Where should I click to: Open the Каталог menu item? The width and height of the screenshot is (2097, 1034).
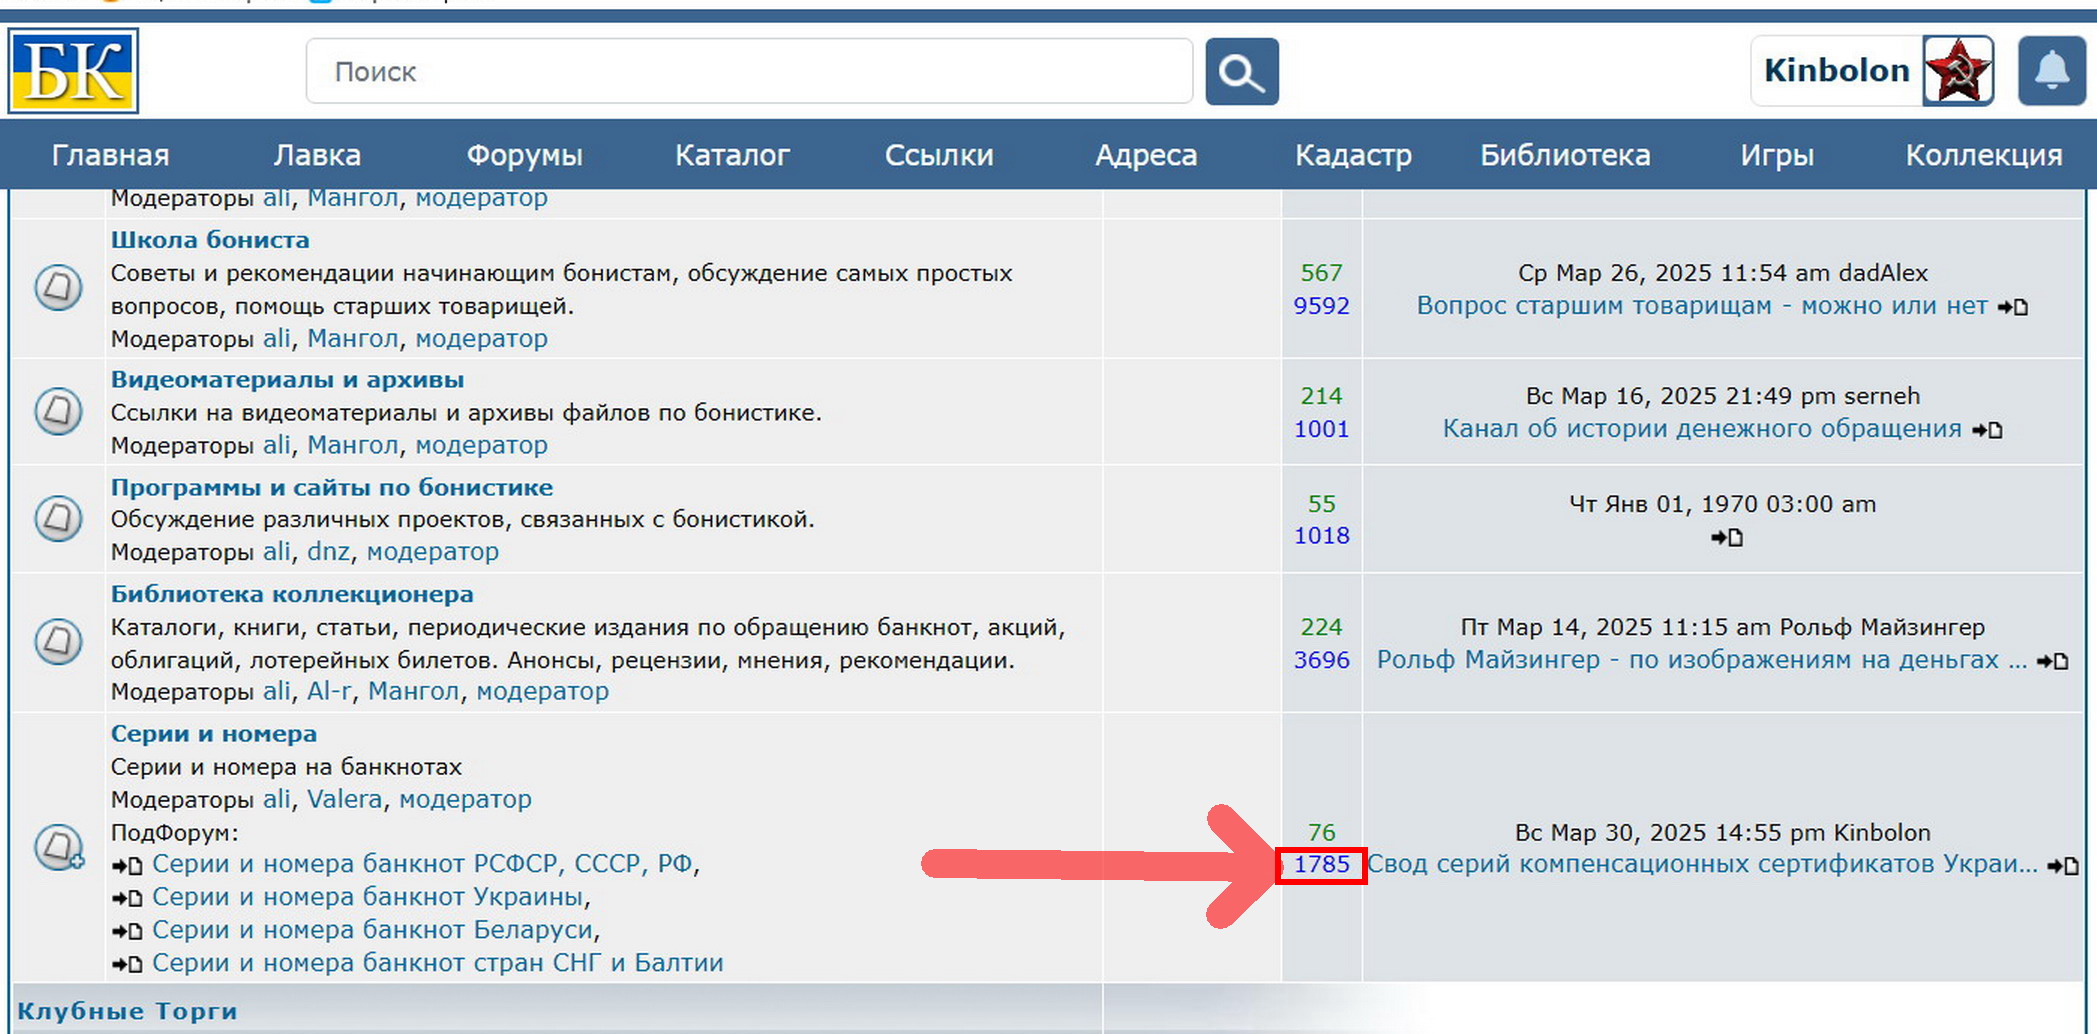pyautogui.click(x=732, y=155)
